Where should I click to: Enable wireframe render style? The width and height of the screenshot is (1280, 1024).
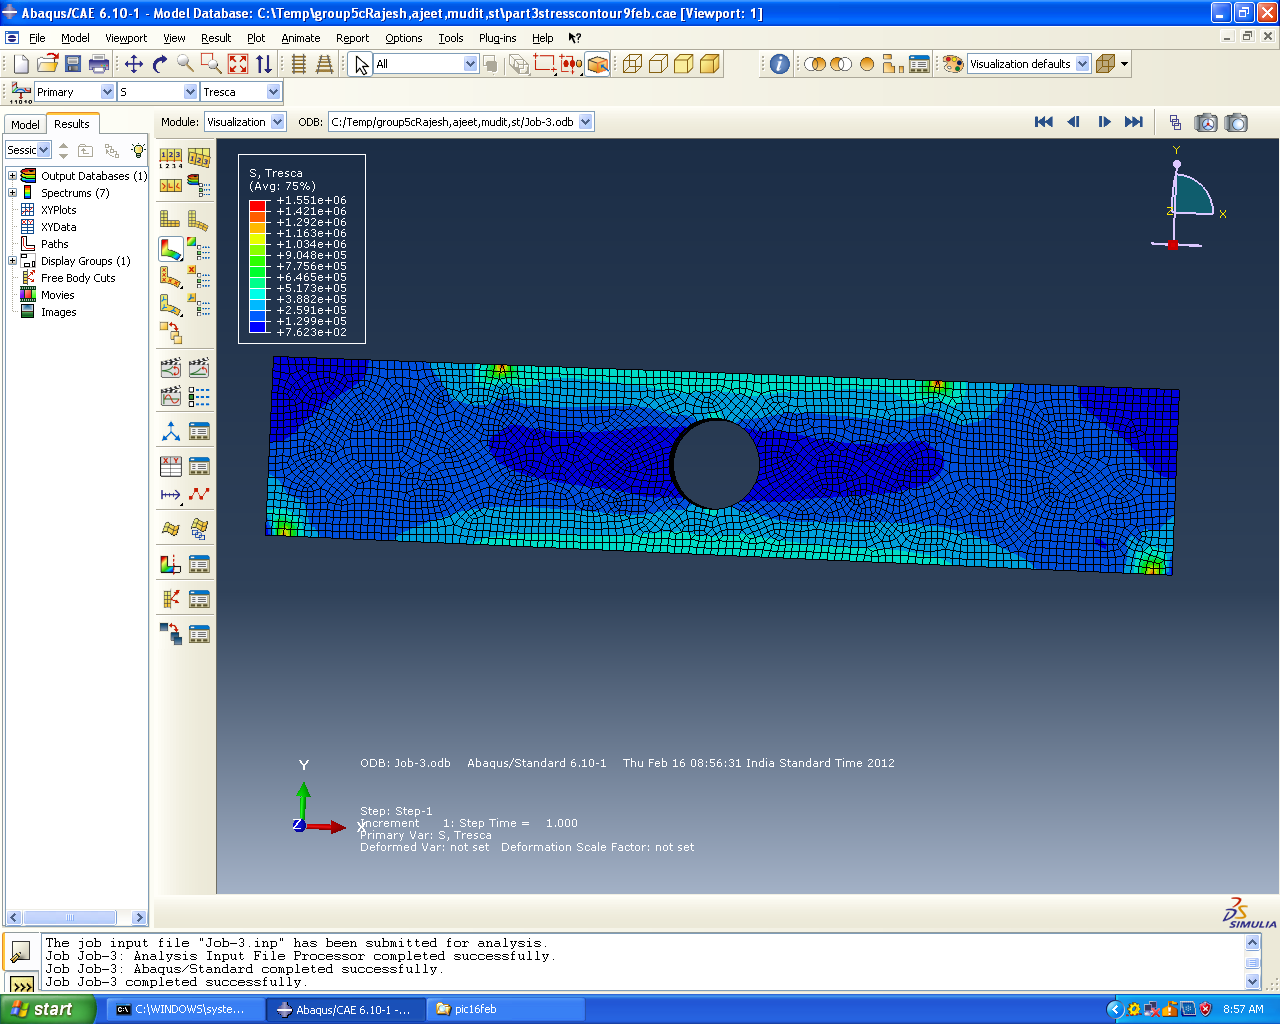tap(632, 64)
